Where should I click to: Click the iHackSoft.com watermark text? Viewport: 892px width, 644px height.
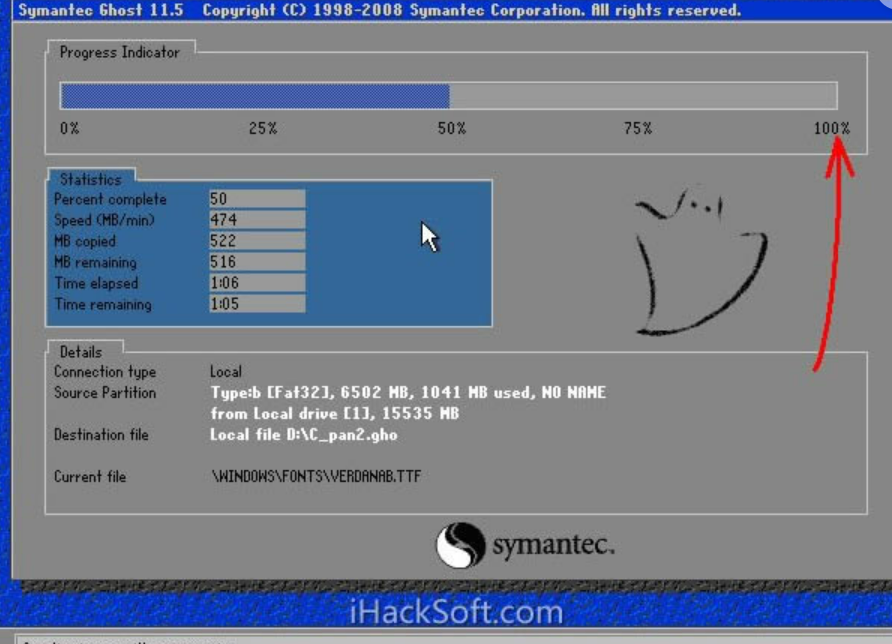(x=456, y=611)
